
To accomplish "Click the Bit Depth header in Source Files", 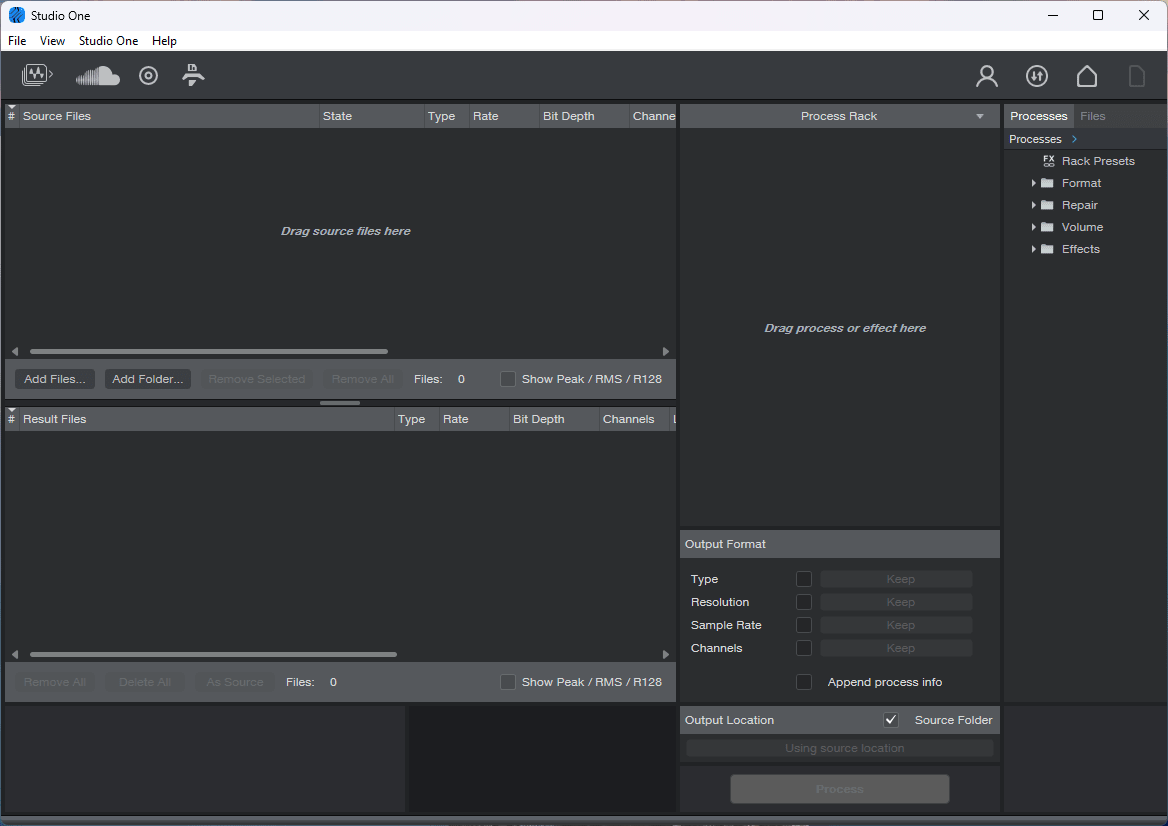I will pyautogui.click(x=583, y=116).
